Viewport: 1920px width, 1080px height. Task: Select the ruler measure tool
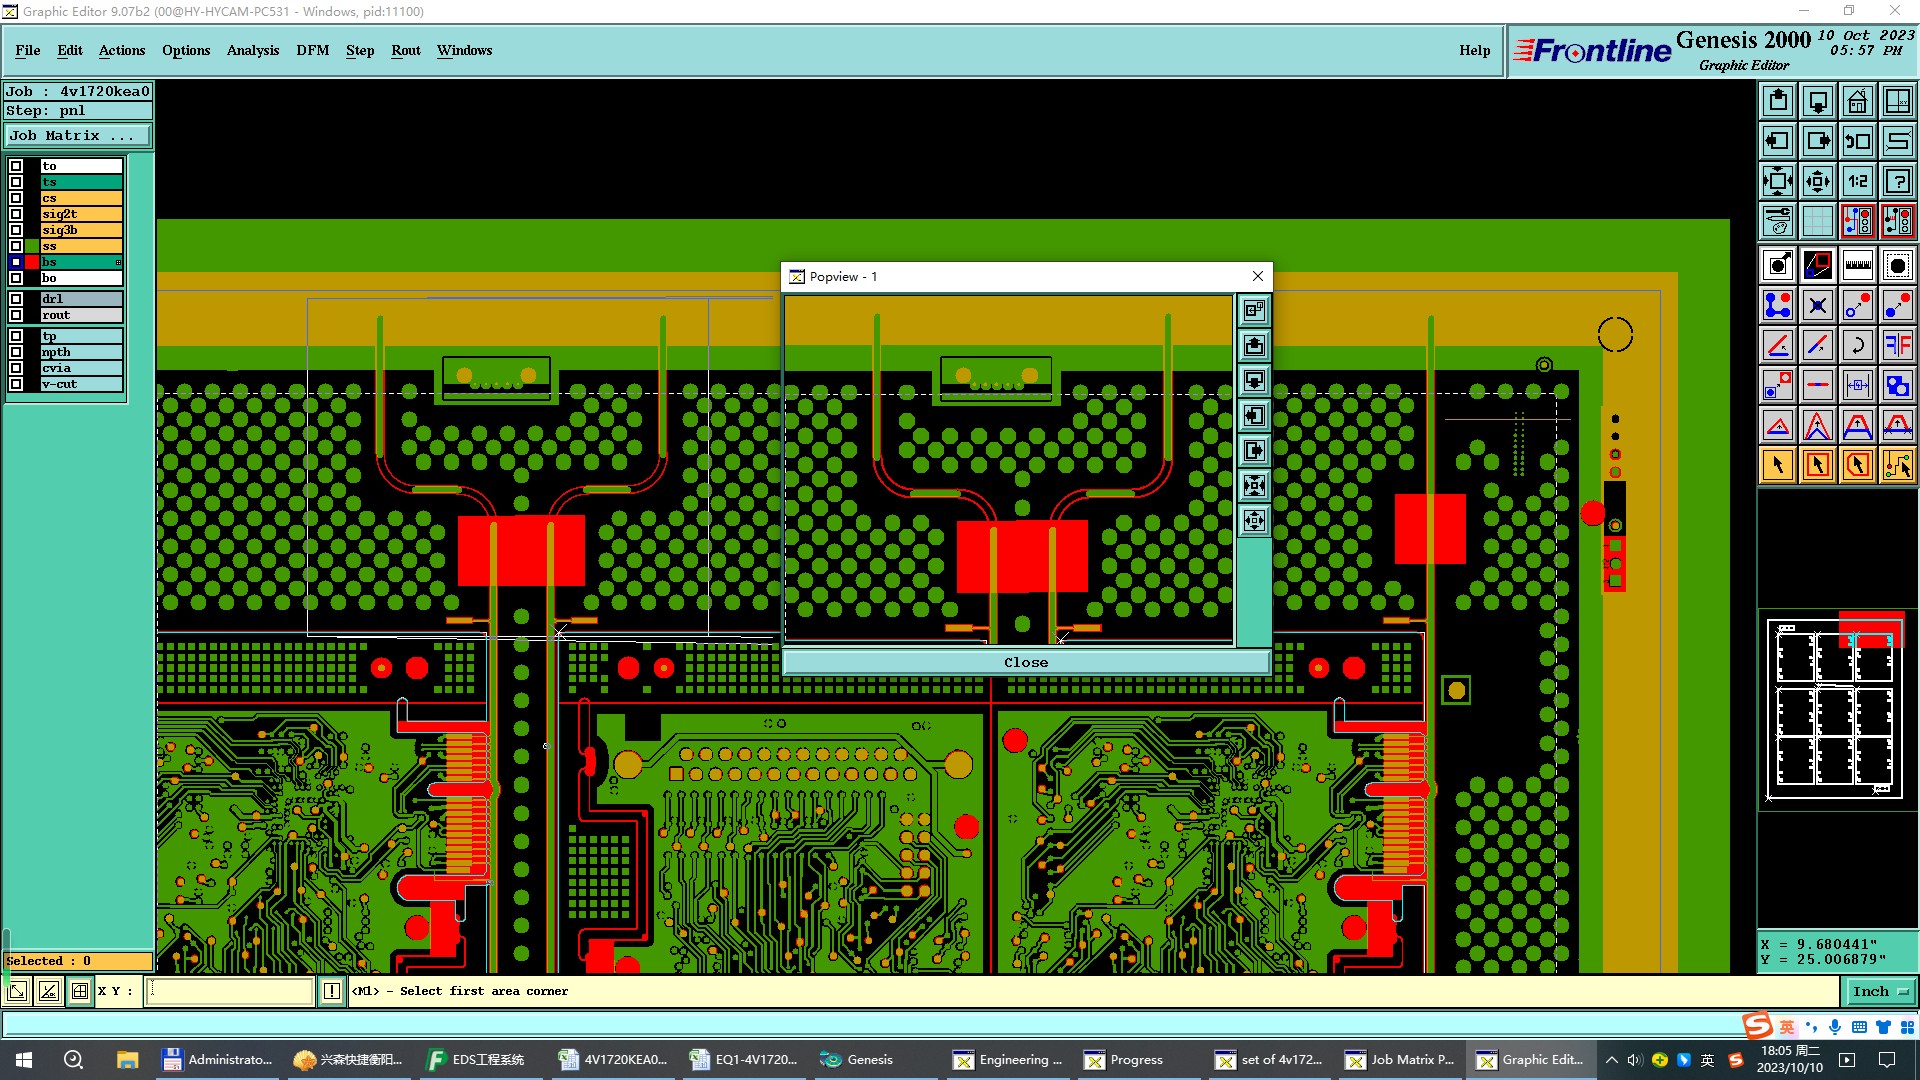point(1857,265)
